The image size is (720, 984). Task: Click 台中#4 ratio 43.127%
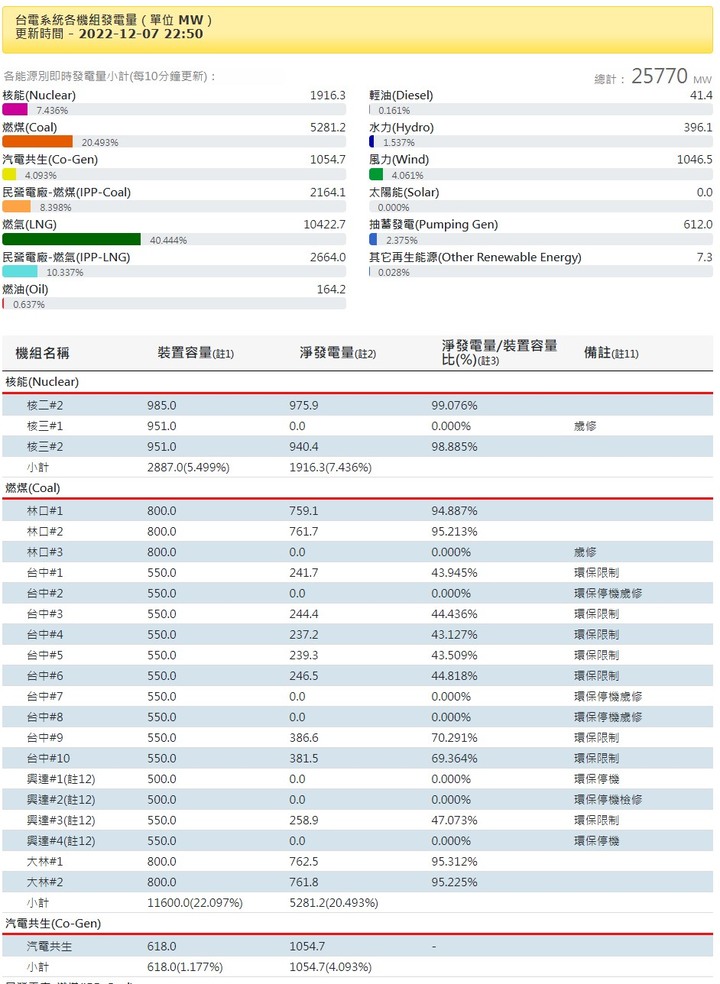coord(454,635)
